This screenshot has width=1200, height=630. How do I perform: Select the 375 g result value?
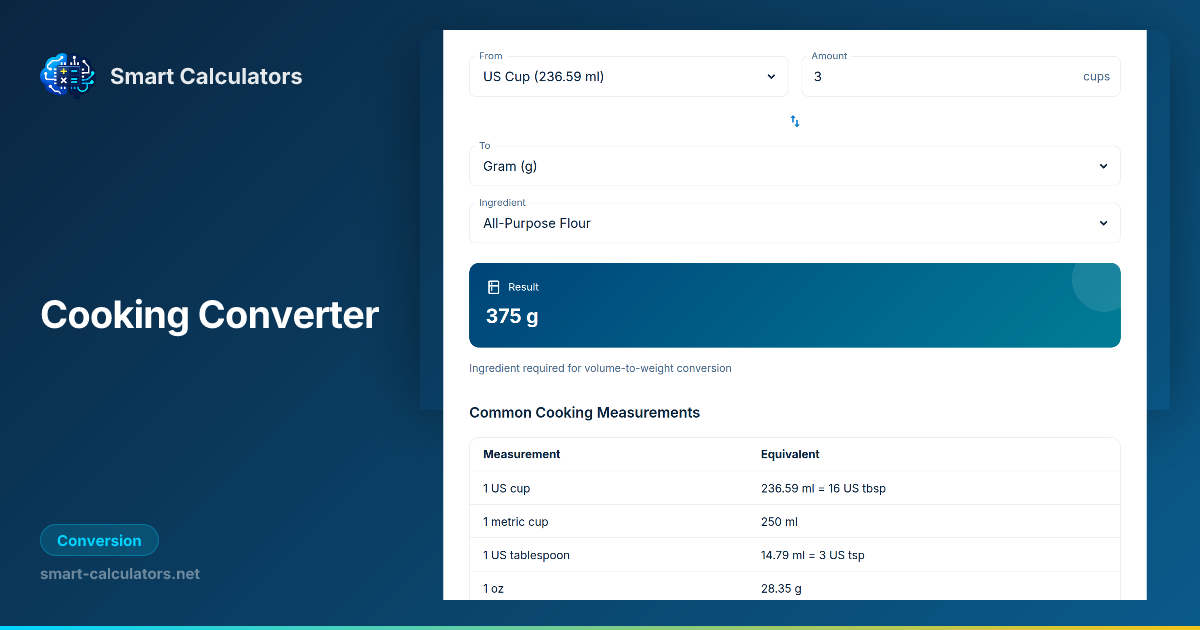coord(512,316)
